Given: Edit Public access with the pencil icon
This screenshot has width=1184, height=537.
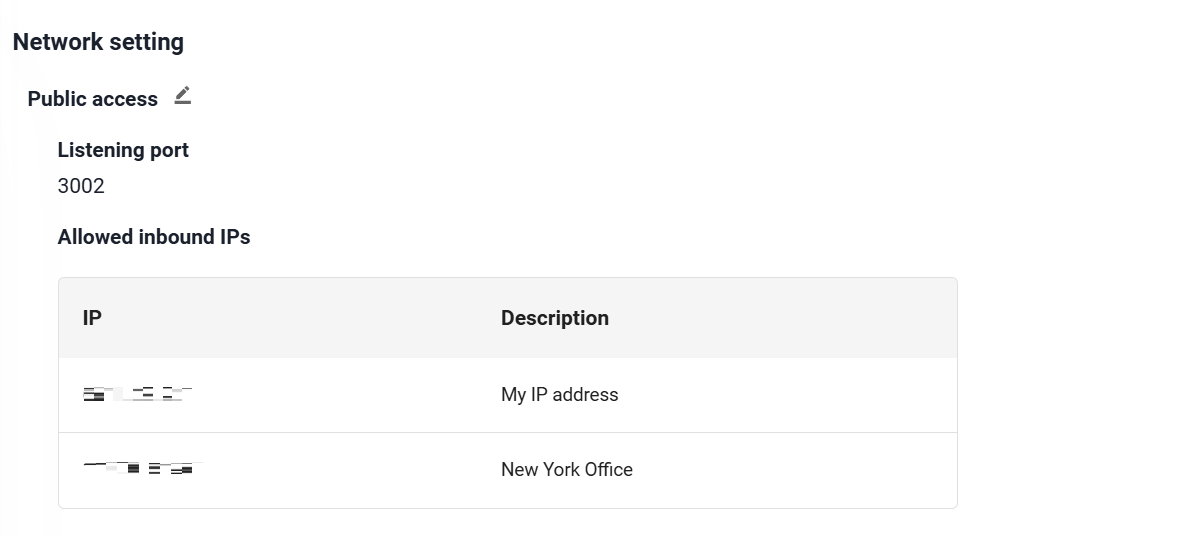Looking at the screenshot, I should pos(183,96).
